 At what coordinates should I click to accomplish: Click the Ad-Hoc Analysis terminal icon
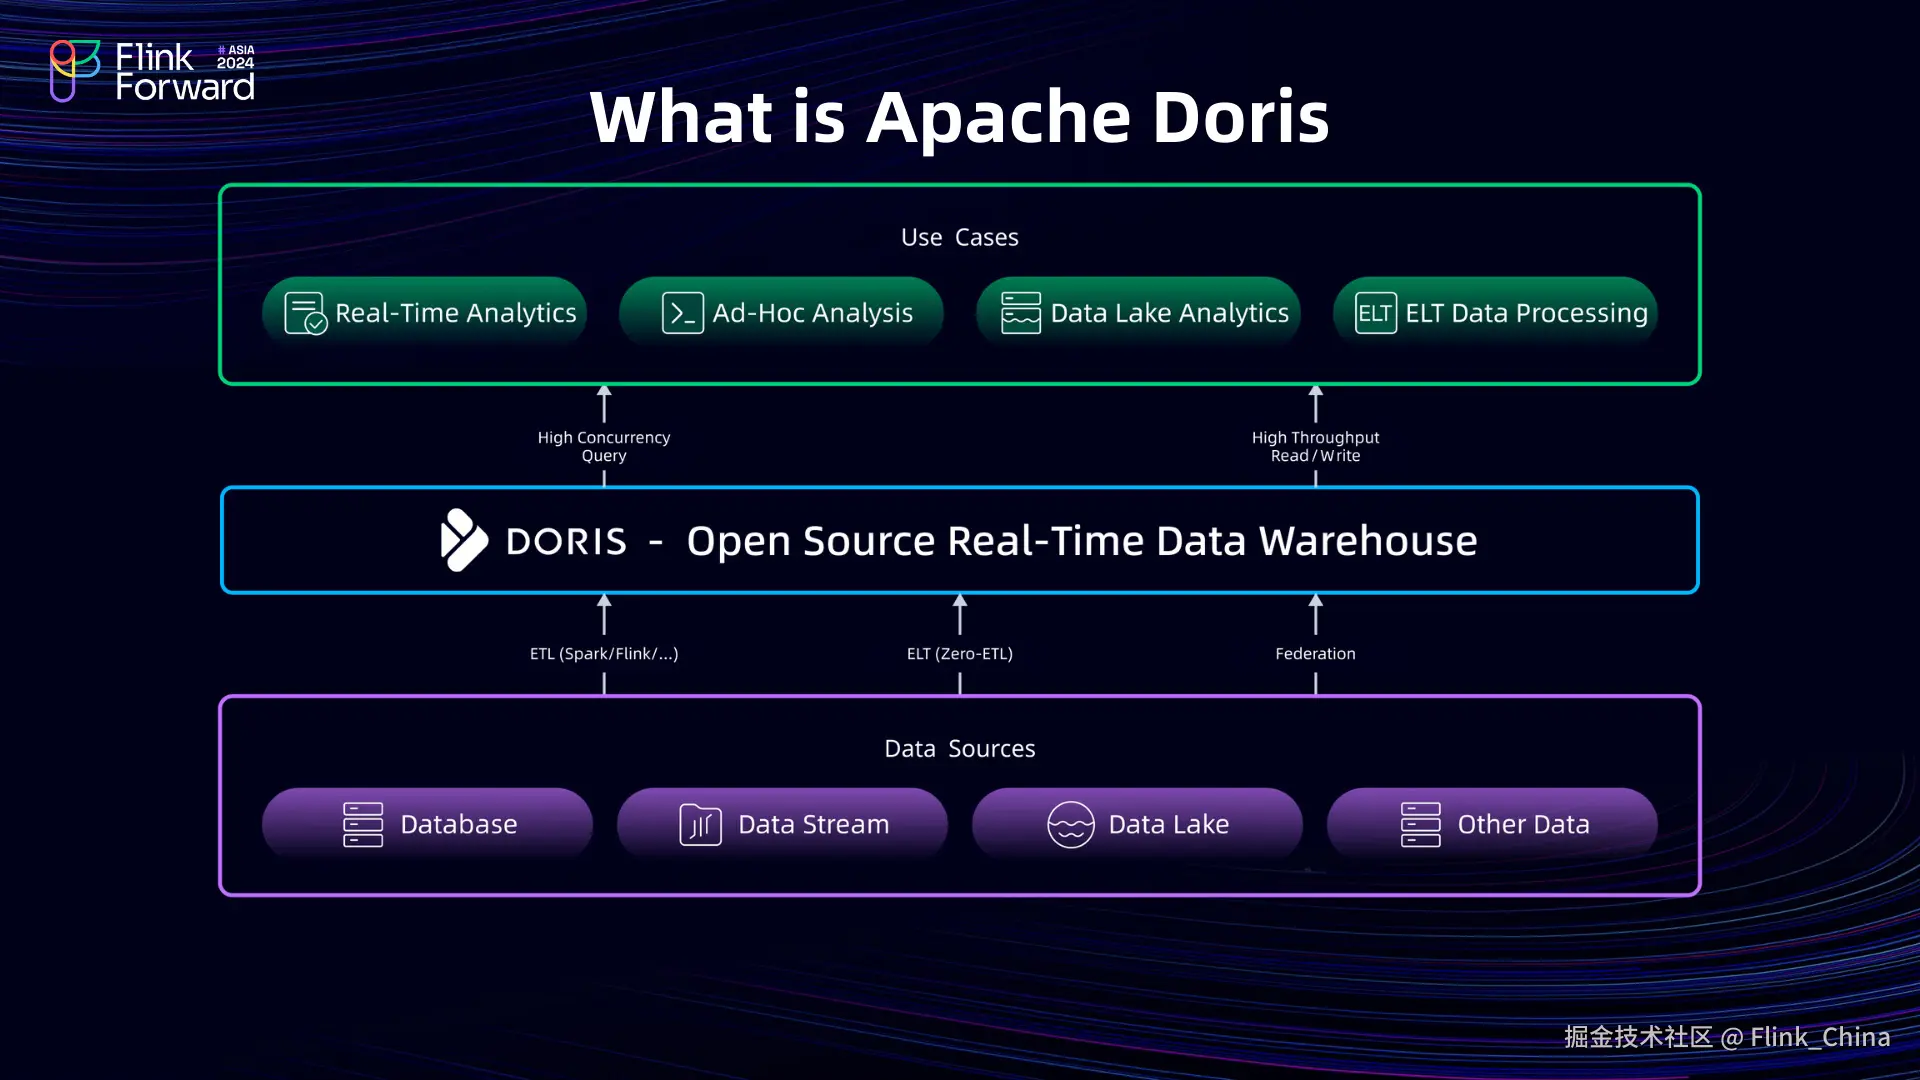(x=682, y=313)
